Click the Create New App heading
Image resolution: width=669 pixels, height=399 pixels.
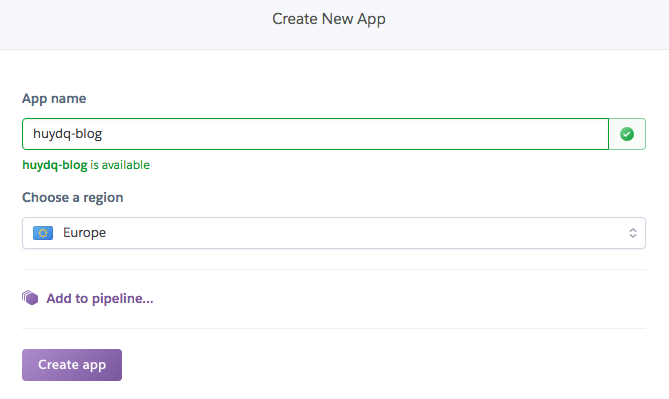pyautogui.click(x=329, y=19)
